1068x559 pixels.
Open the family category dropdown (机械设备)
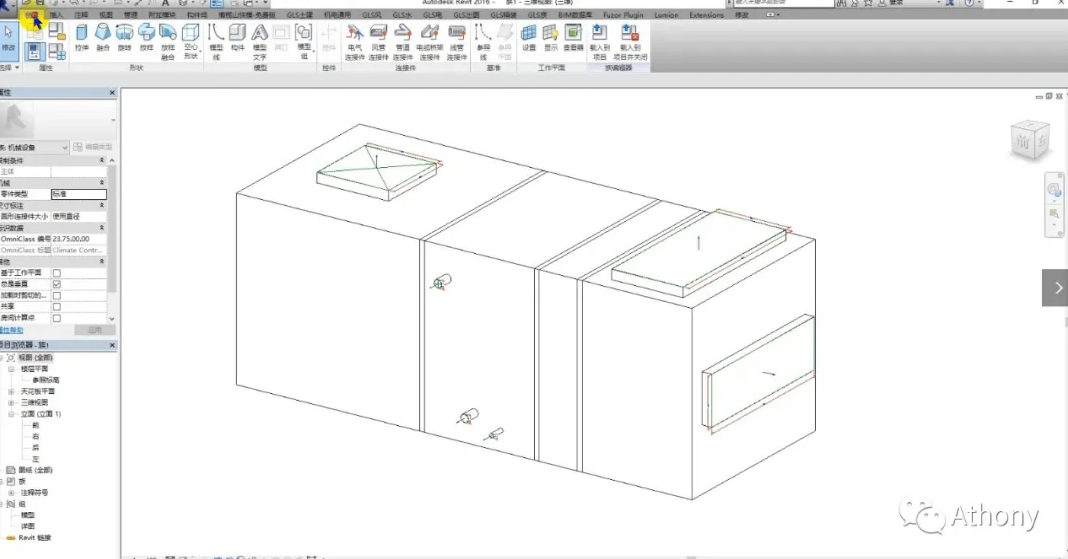[34, 147]
